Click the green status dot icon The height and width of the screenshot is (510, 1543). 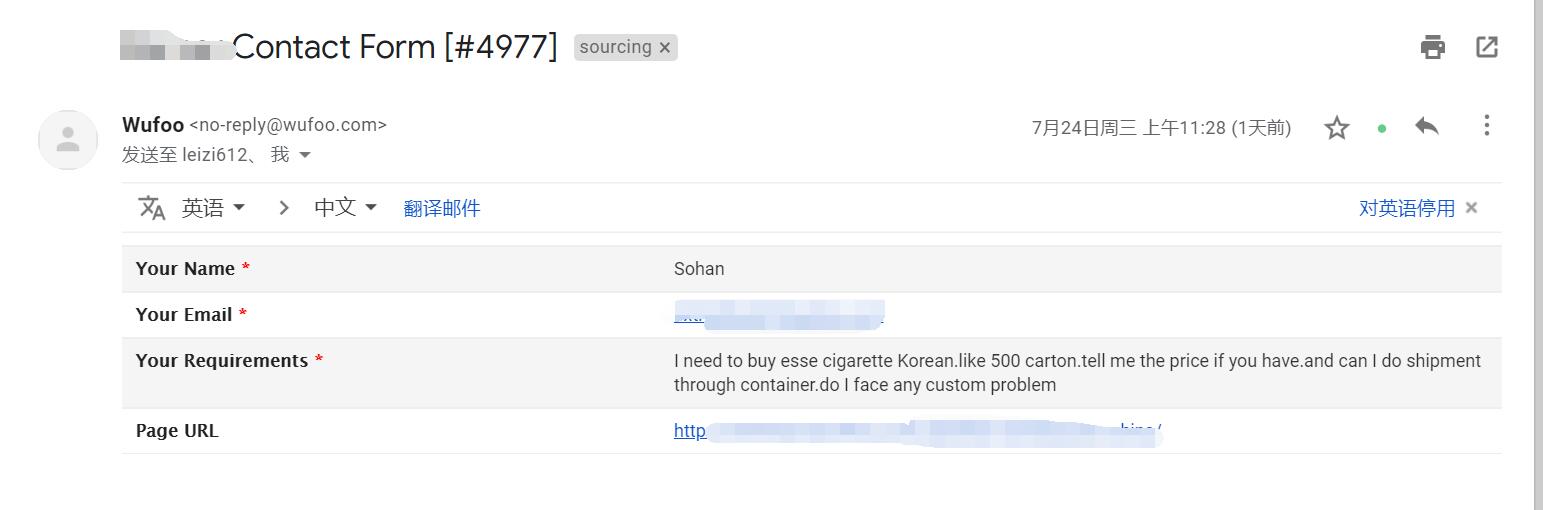point(1382,128)
